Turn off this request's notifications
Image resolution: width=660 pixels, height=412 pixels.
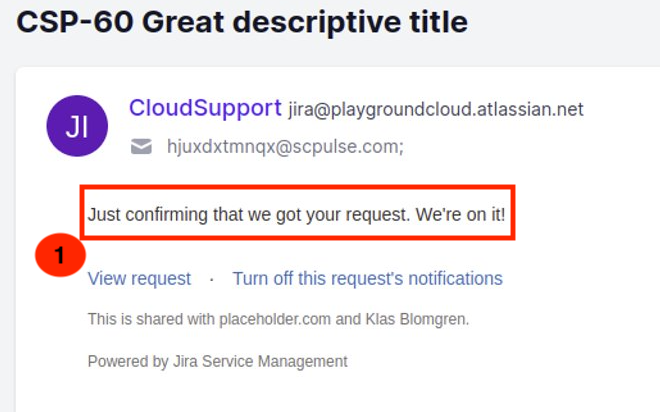[x=367, y=278]
